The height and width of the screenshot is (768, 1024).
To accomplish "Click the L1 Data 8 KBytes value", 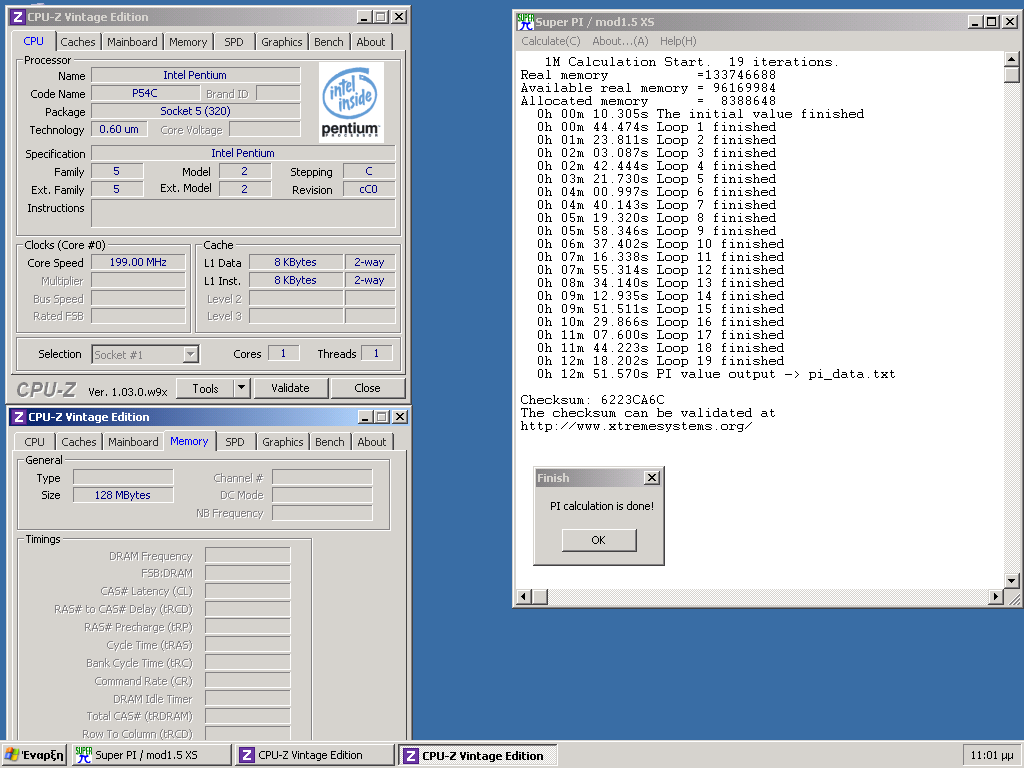I will click(x=296, y=263).
